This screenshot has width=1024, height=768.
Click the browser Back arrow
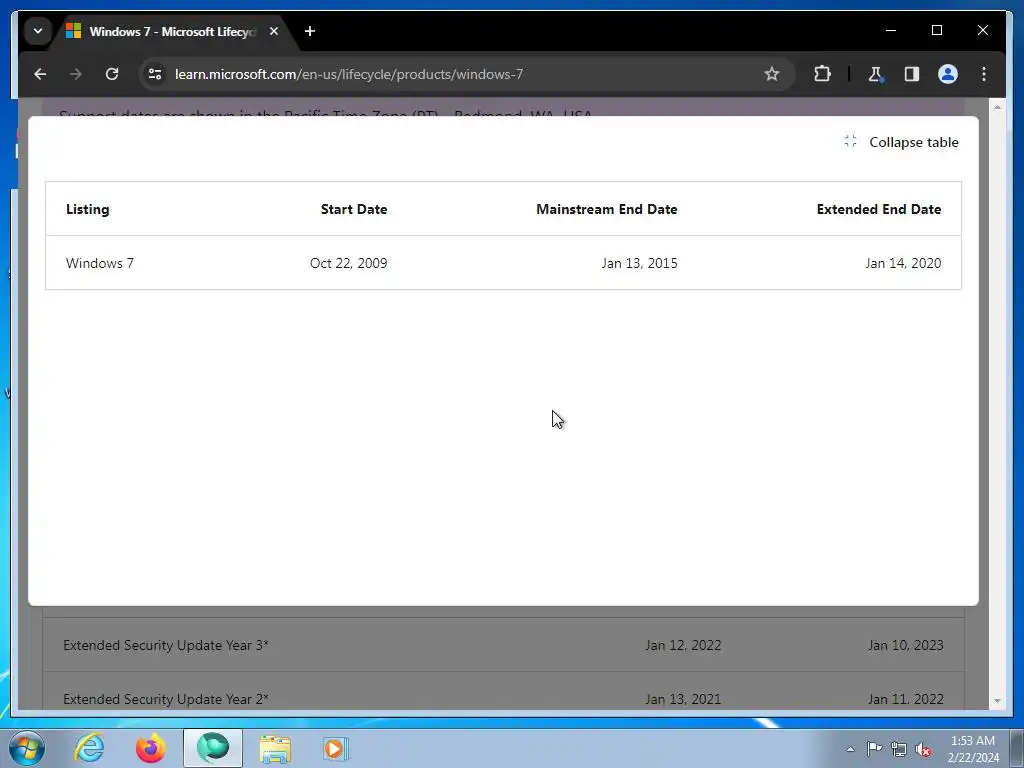[x=40, y=74]
